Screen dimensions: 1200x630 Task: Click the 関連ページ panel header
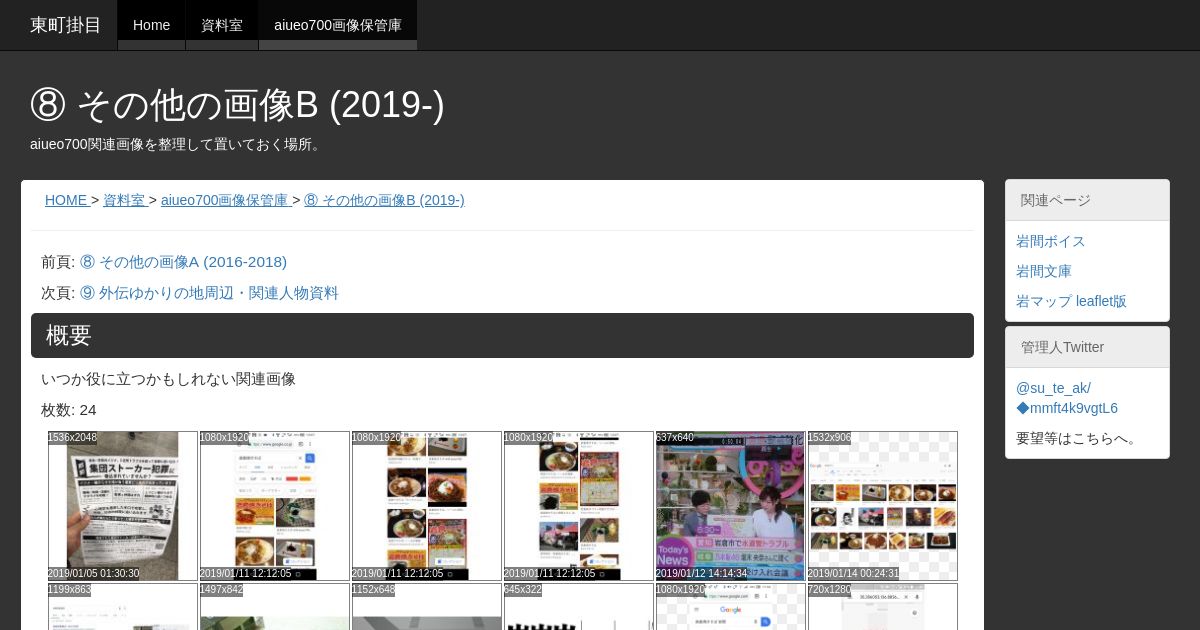[x=1087, y=200]
